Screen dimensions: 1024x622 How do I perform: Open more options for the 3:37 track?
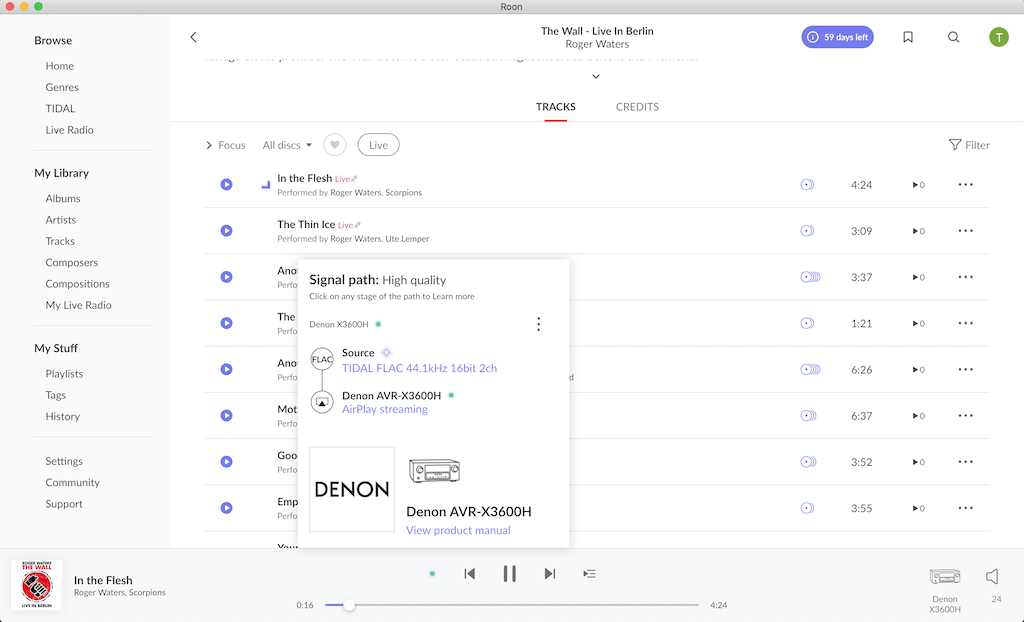(x=965, y=277)
